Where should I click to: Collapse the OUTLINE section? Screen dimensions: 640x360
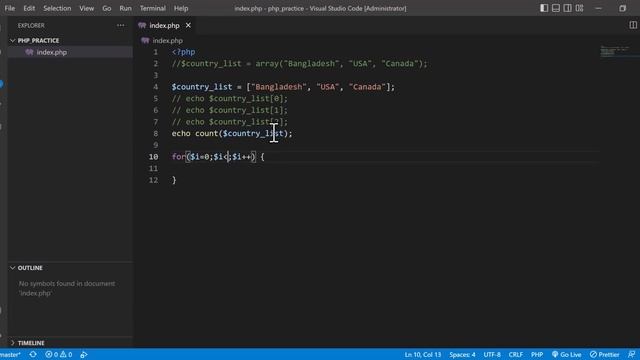30,268
